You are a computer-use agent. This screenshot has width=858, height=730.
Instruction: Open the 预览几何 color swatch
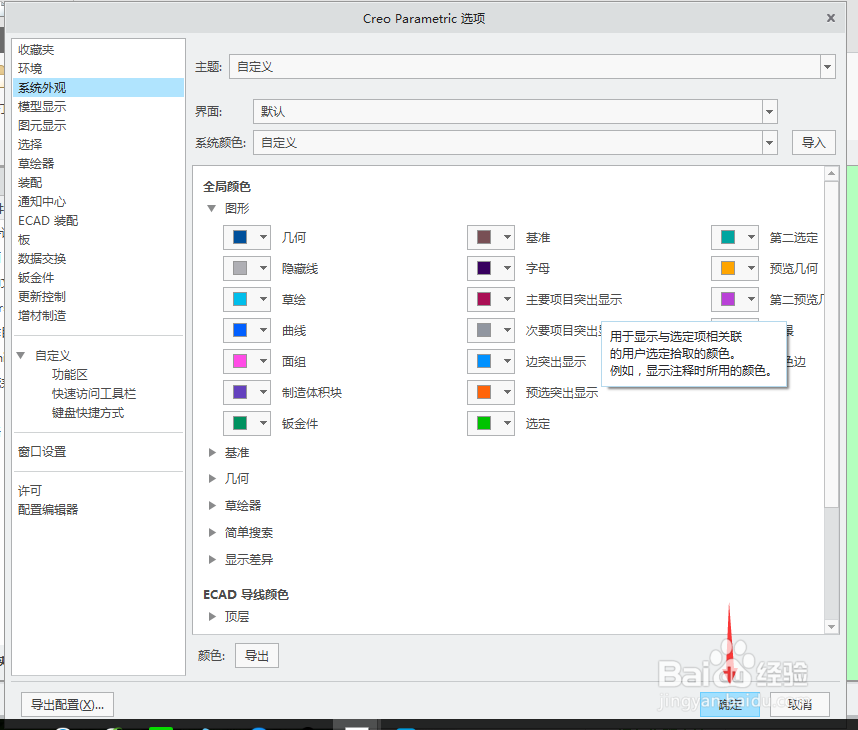pyautogui.click(x=735, y=268)
